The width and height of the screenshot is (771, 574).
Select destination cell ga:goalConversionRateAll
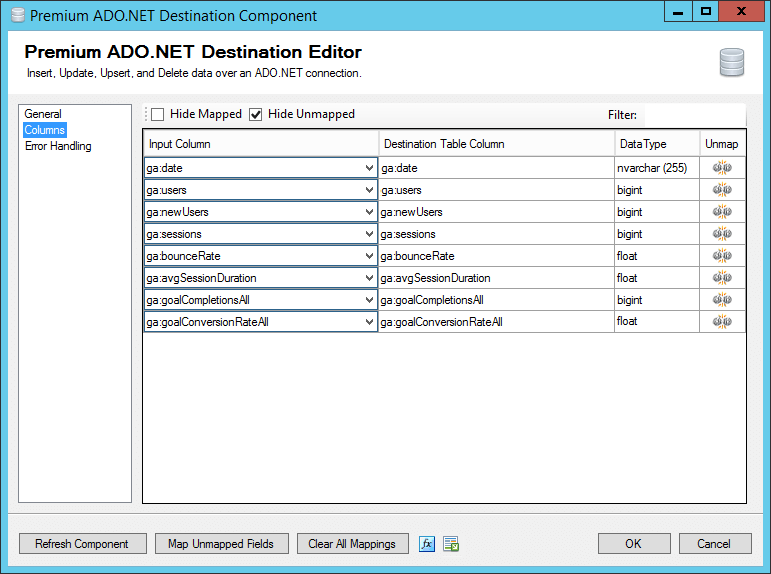[x=496, y=322]
